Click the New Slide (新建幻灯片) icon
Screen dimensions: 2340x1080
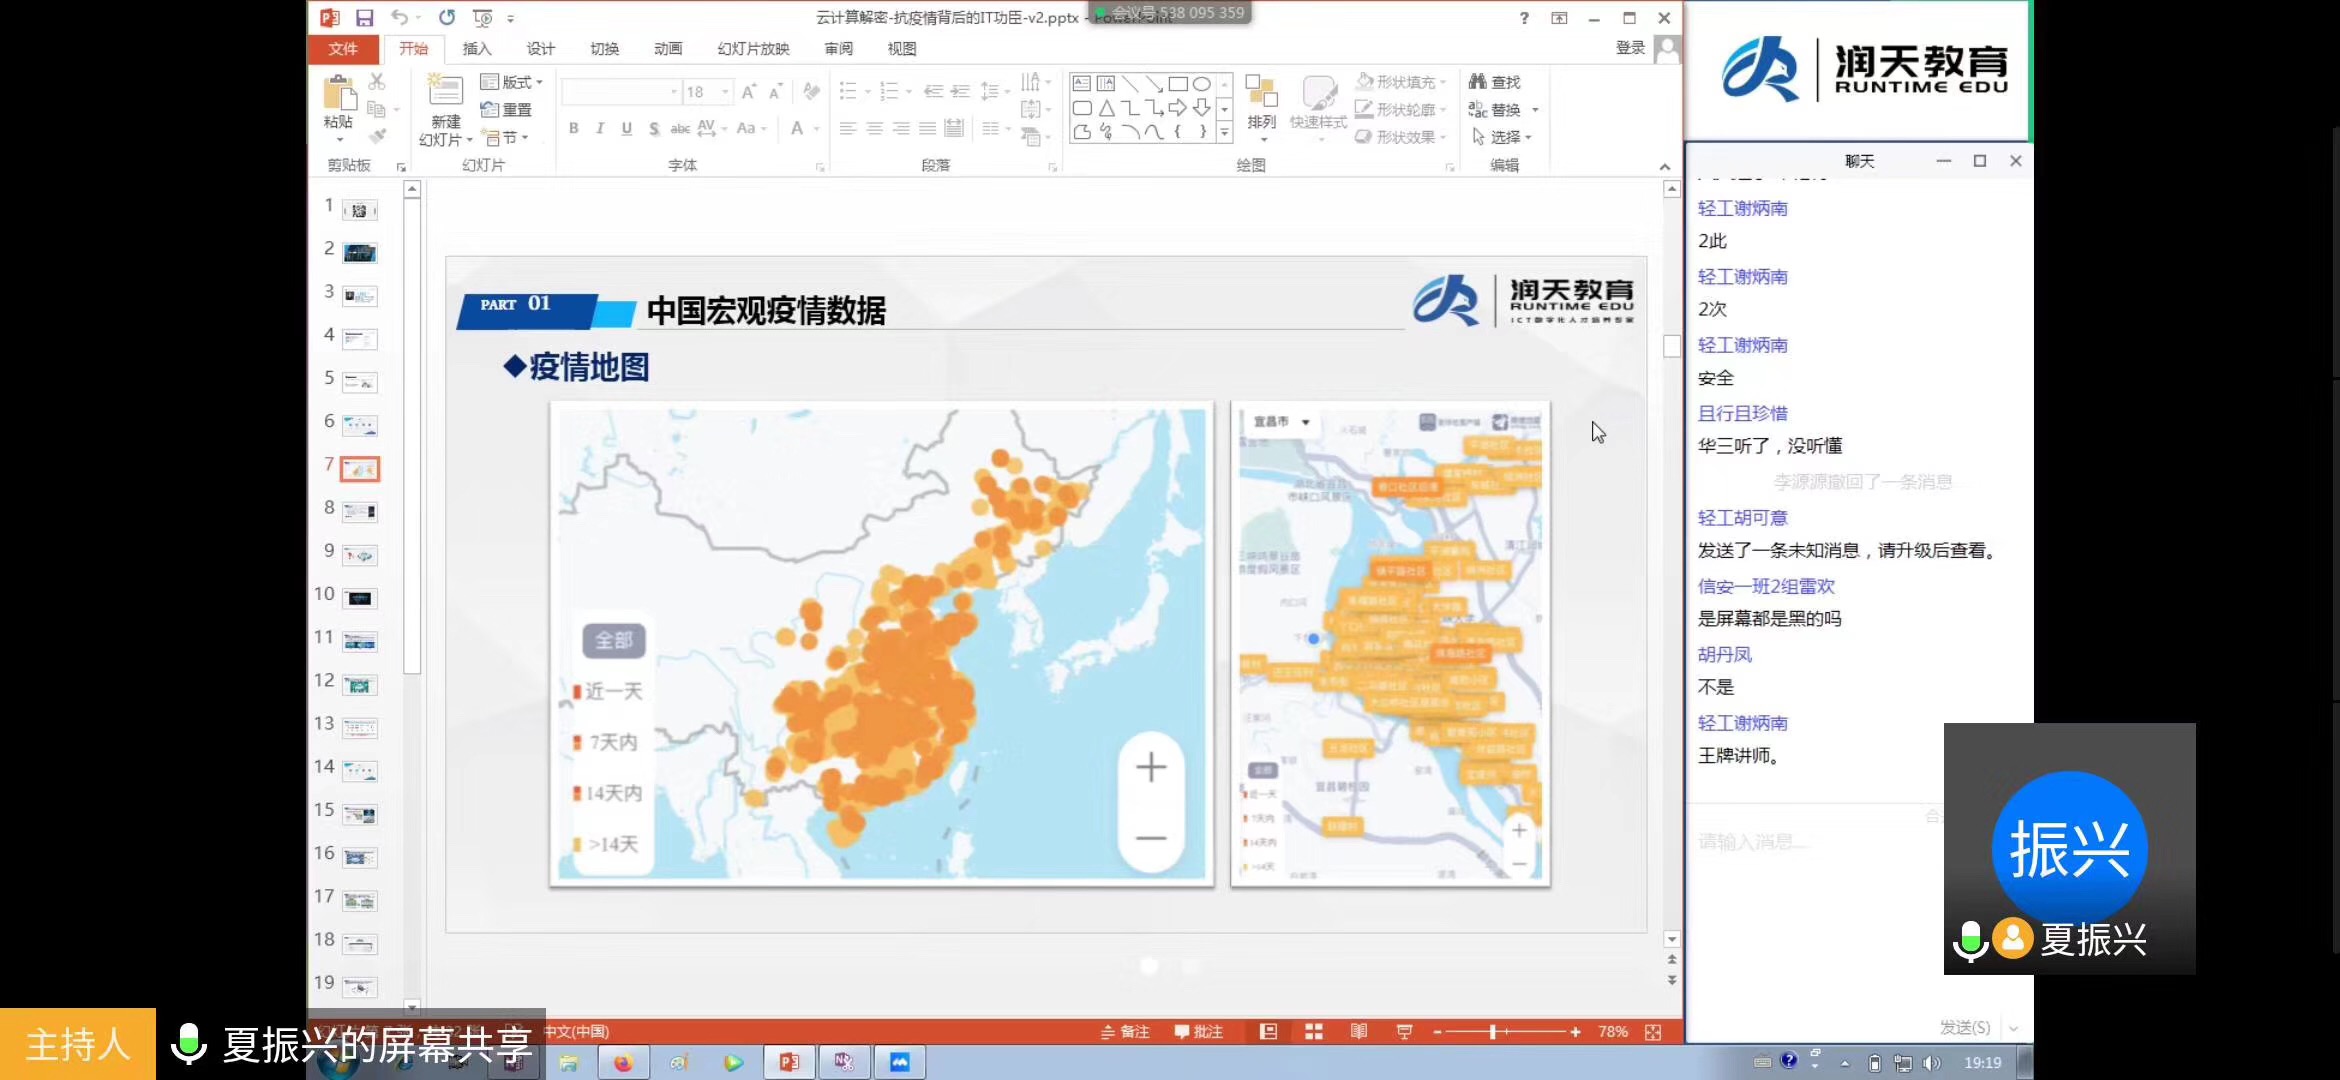[445, 91]
